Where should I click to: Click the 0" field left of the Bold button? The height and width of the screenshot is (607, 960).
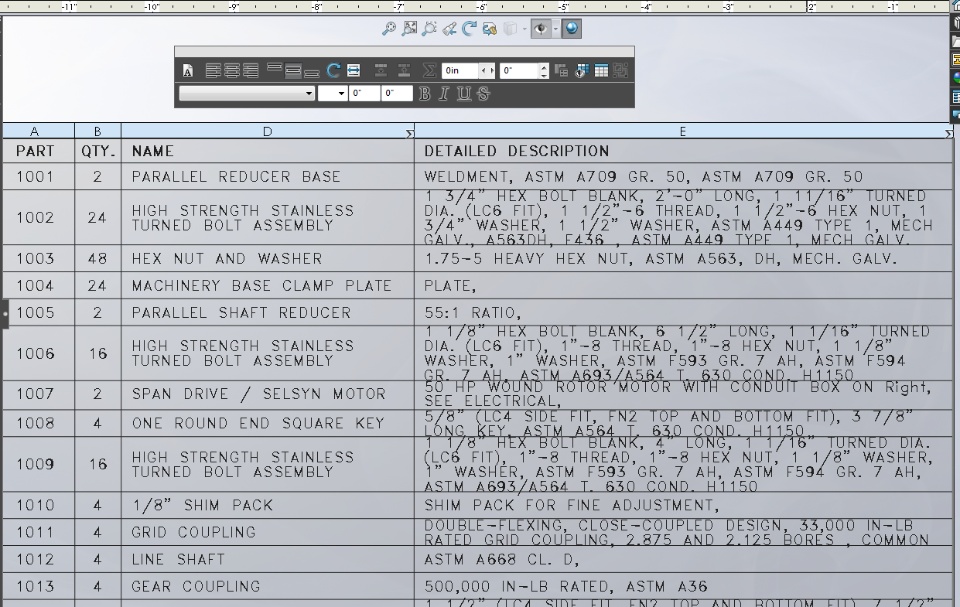click(396, 94)
